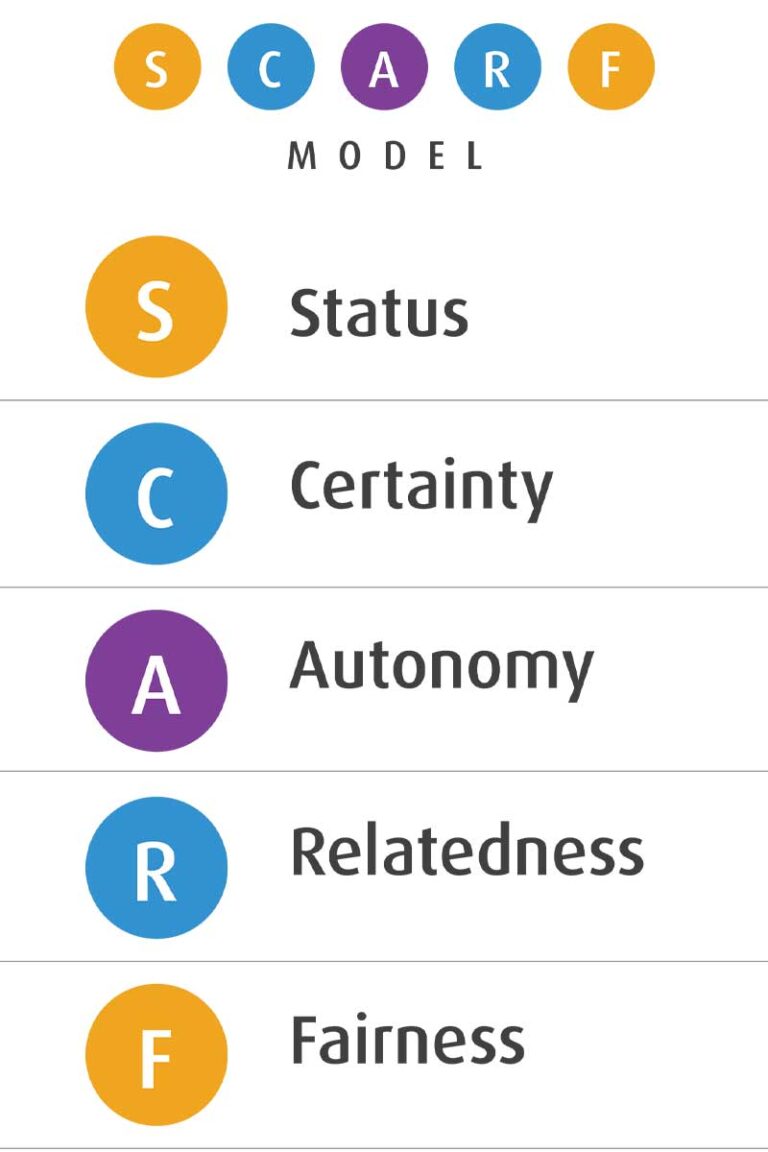Click the small orange F circle in header

[611, 67]
